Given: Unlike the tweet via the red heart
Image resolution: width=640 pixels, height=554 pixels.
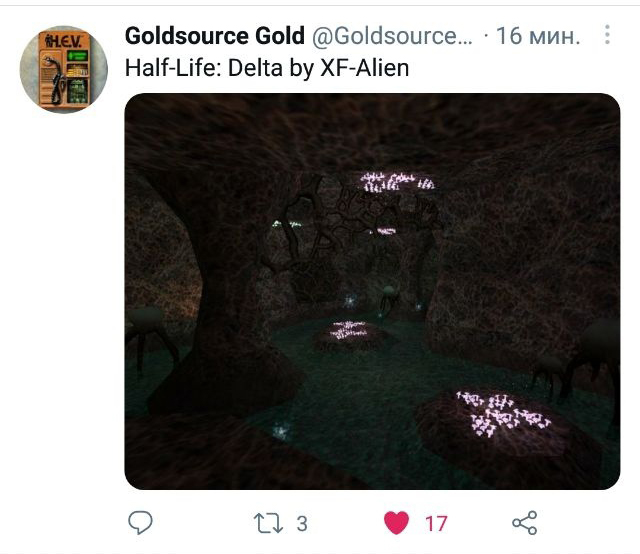Looking at the screenshot, I should pyautogui.click(x=396, y=523).
